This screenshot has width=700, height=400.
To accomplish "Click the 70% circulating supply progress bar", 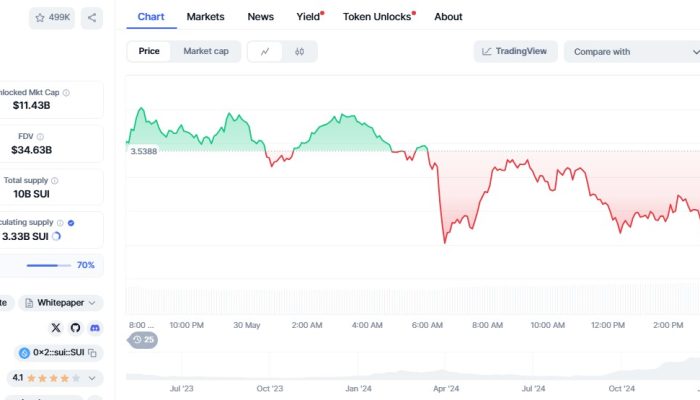I will [48, 265].
